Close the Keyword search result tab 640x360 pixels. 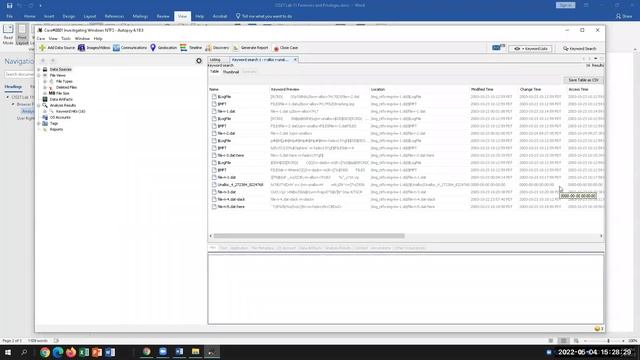295,60
